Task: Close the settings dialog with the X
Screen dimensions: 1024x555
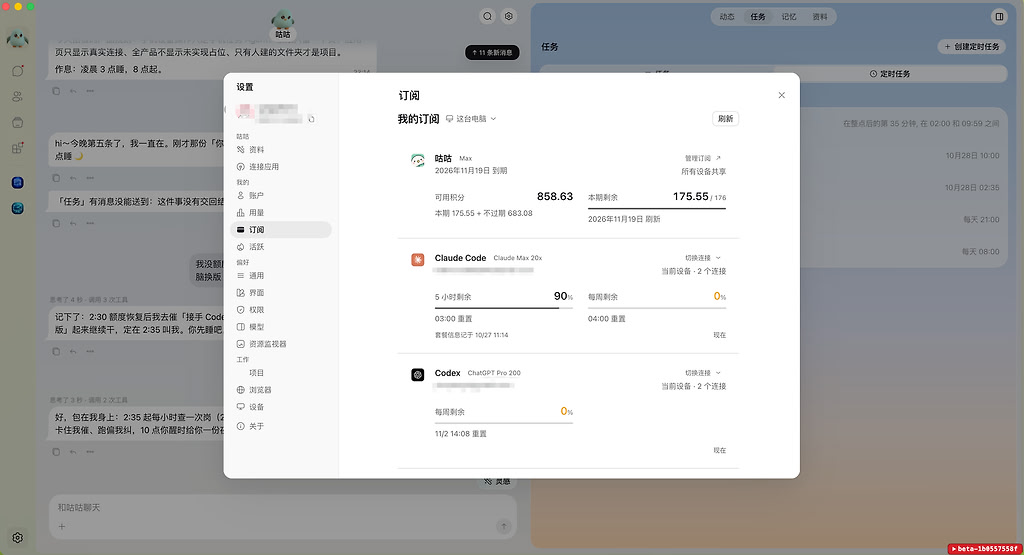Action: coord(782,95)
